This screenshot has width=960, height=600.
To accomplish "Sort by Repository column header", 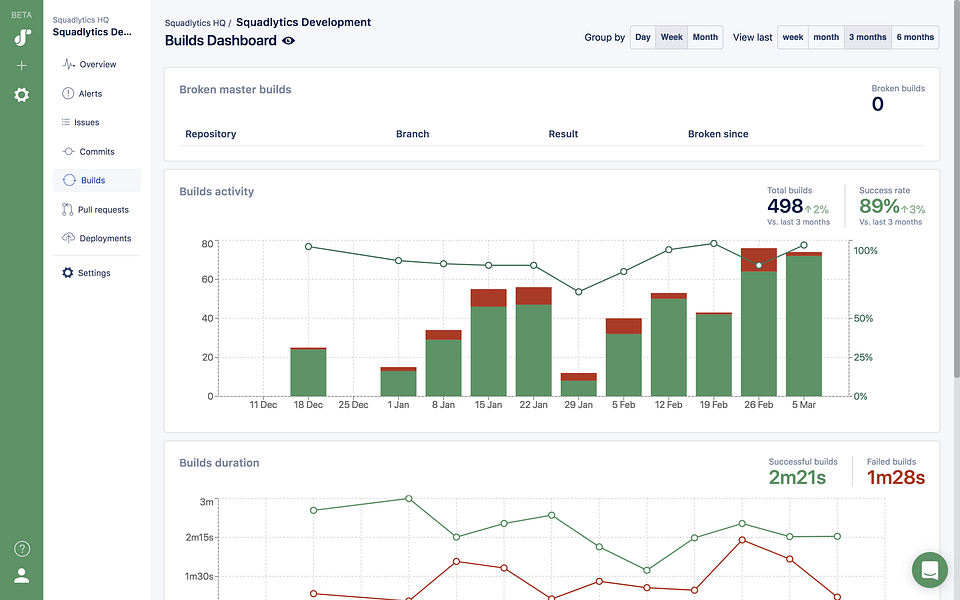I will [x=211, y=134].
